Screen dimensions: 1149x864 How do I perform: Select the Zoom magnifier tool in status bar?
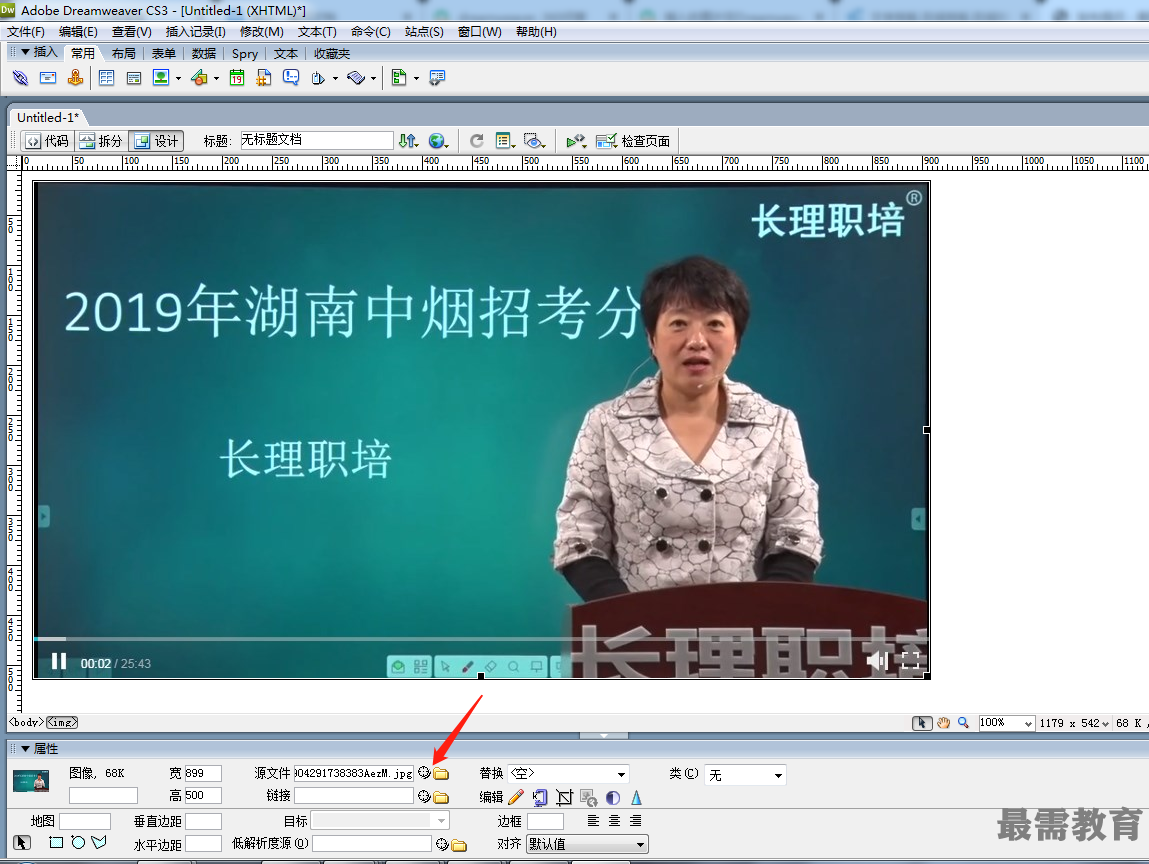click(x=963, y=723)
